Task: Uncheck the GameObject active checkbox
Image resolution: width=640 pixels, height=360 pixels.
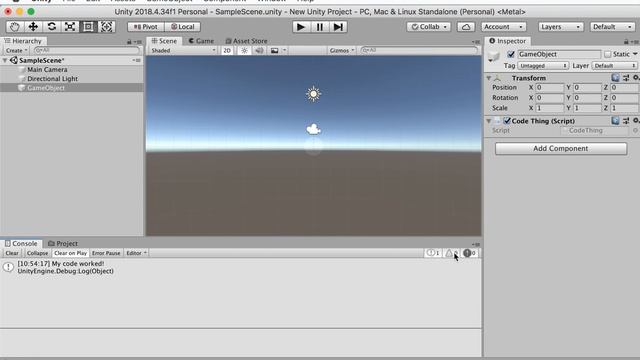Action: [511, 54]
